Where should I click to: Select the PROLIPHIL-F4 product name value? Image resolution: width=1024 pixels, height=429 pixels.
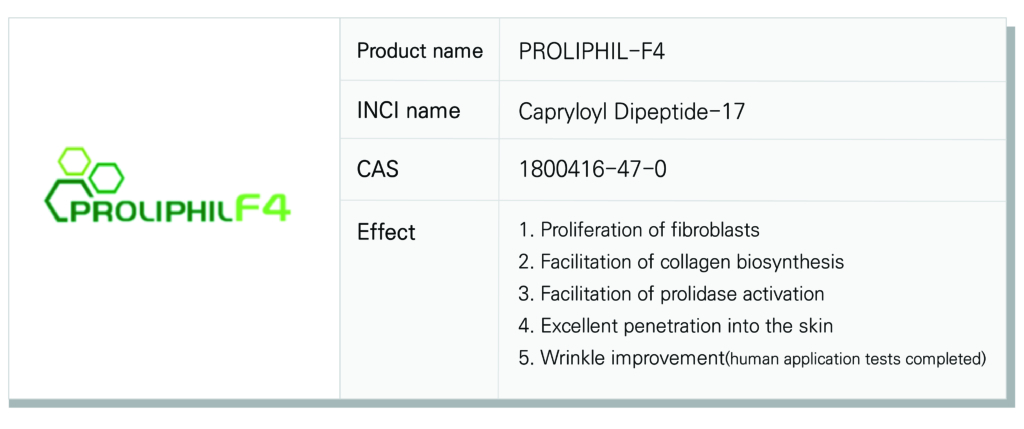point(592,51)
